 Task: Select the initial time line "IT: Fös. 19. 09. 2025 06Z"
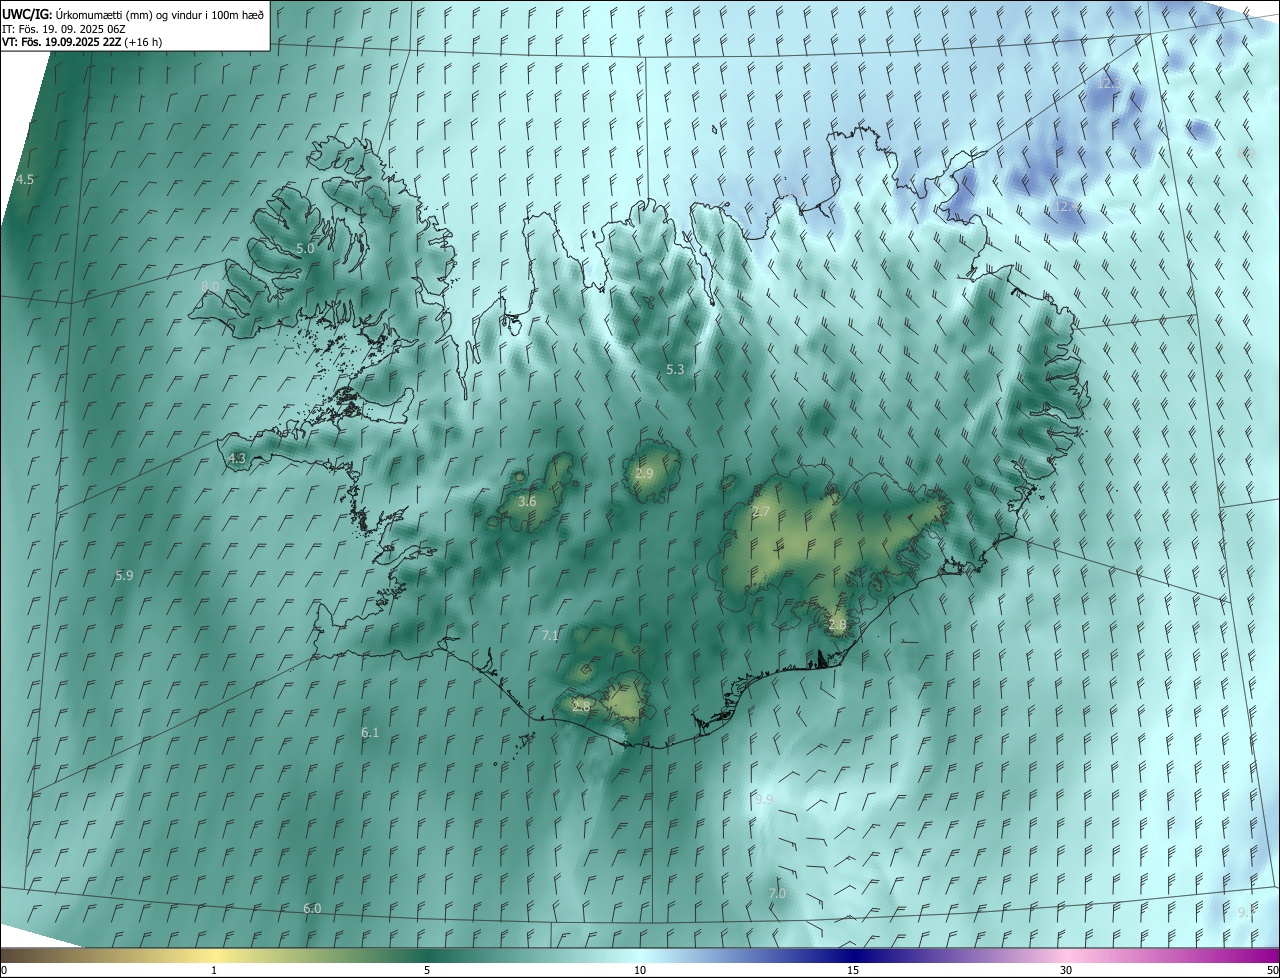[64, 29]
